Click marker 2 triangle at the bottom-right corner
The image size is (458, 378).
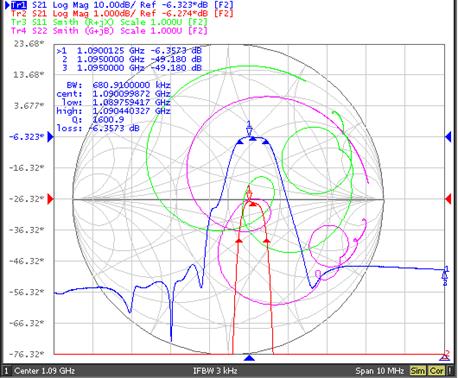444,356
